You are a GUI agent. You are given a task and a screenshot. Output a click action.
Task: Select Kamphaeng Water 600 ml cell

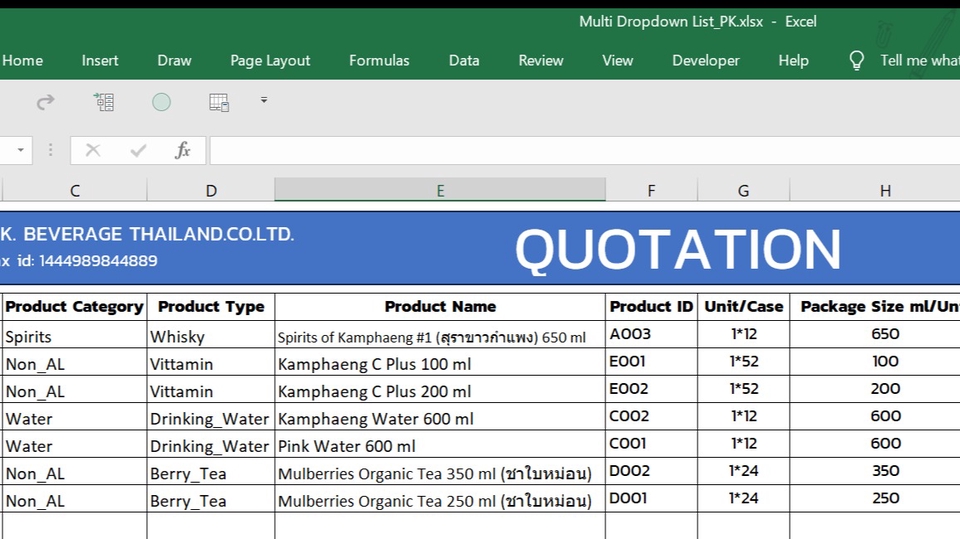point(440,417)
